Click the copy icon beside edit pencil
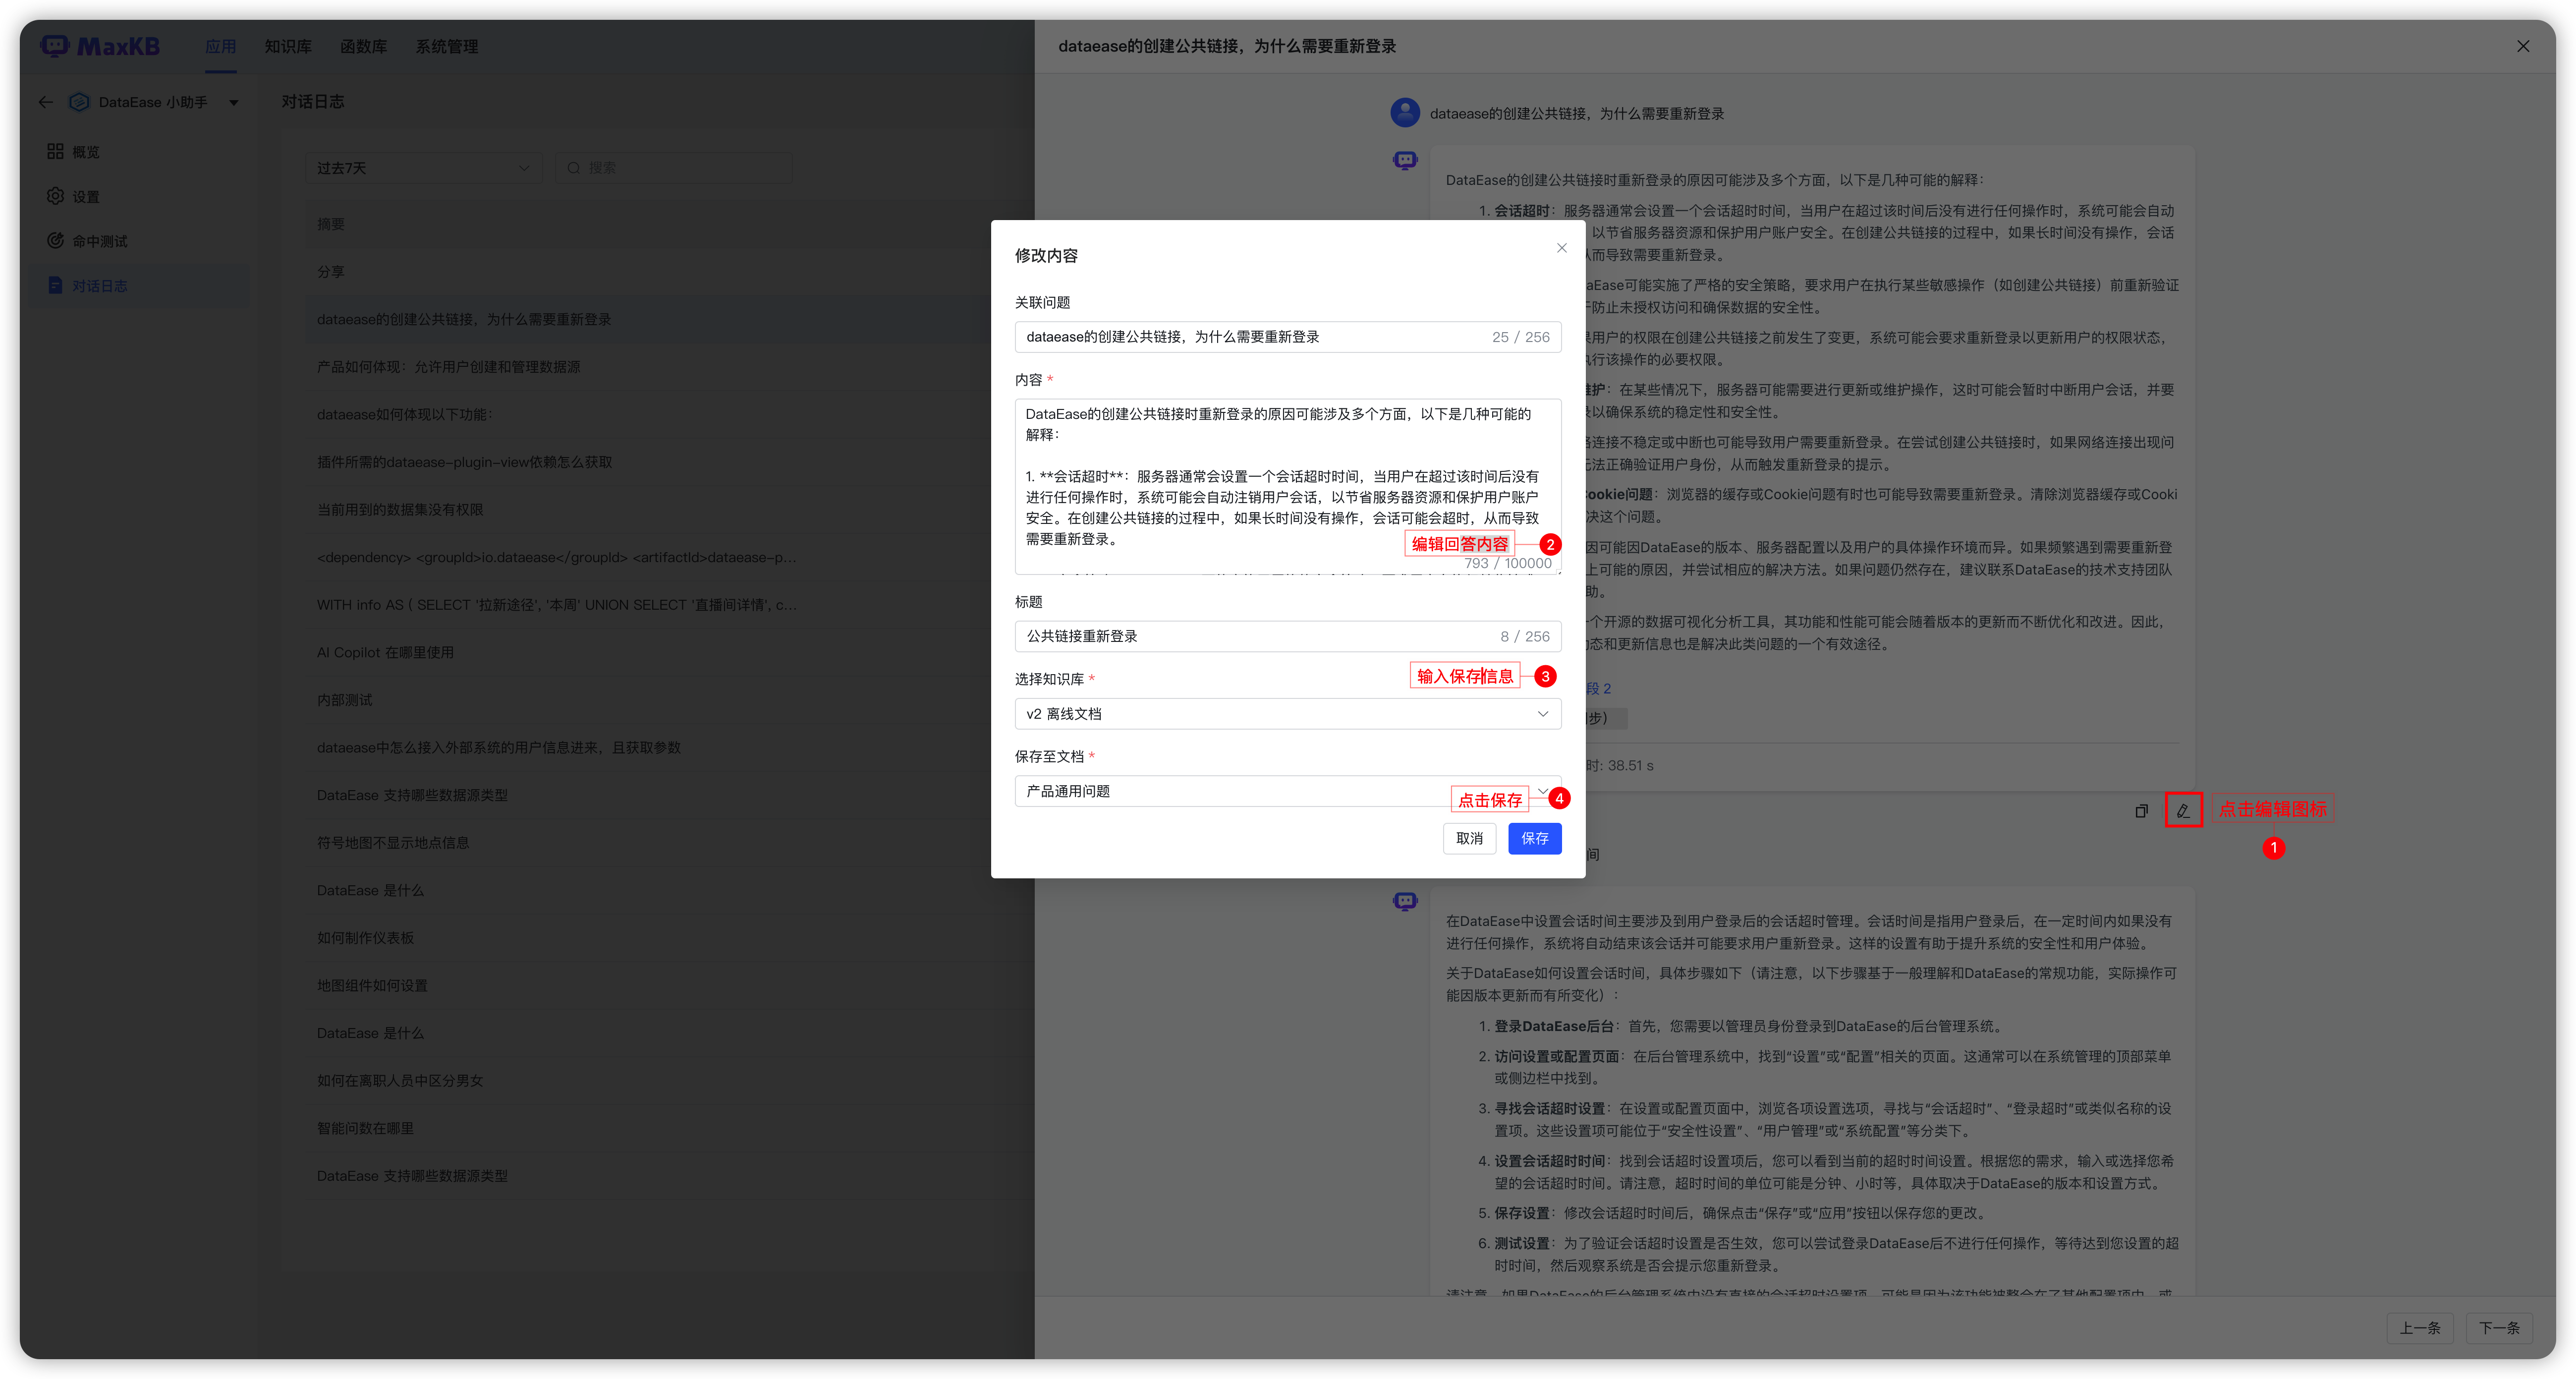 pyautogui.click(x=2141, y=810)
